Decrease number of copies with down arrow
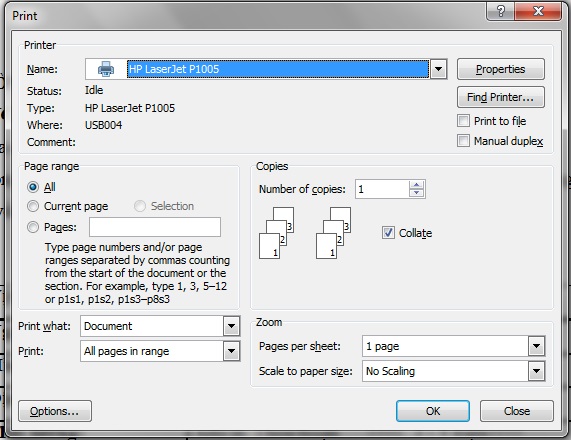571x440 pixels. click(x=417, y=193)
